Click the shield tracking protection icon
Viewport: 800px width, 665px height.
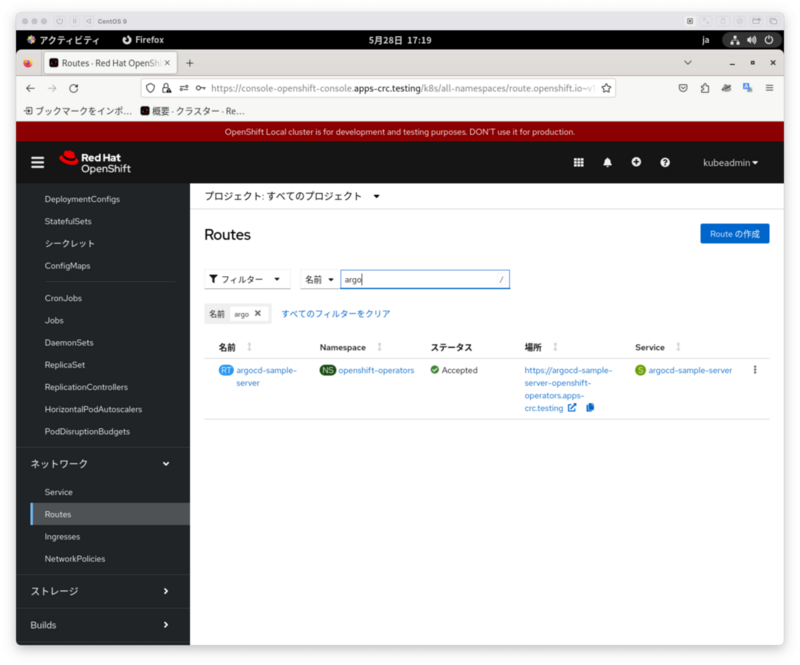(150, 88)
